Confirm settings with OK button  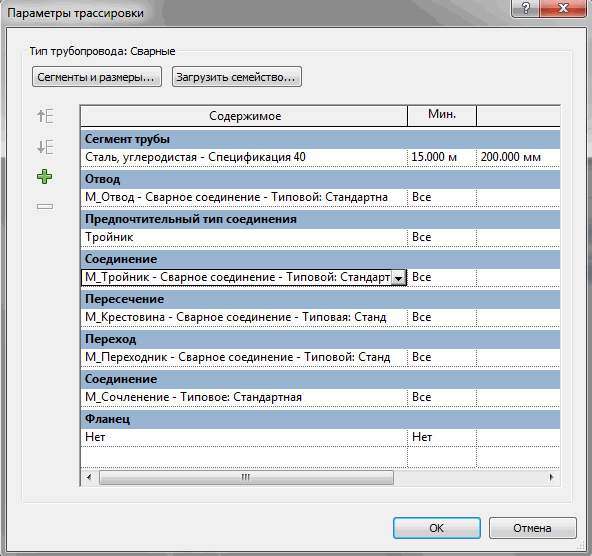[x=437, y=528]
